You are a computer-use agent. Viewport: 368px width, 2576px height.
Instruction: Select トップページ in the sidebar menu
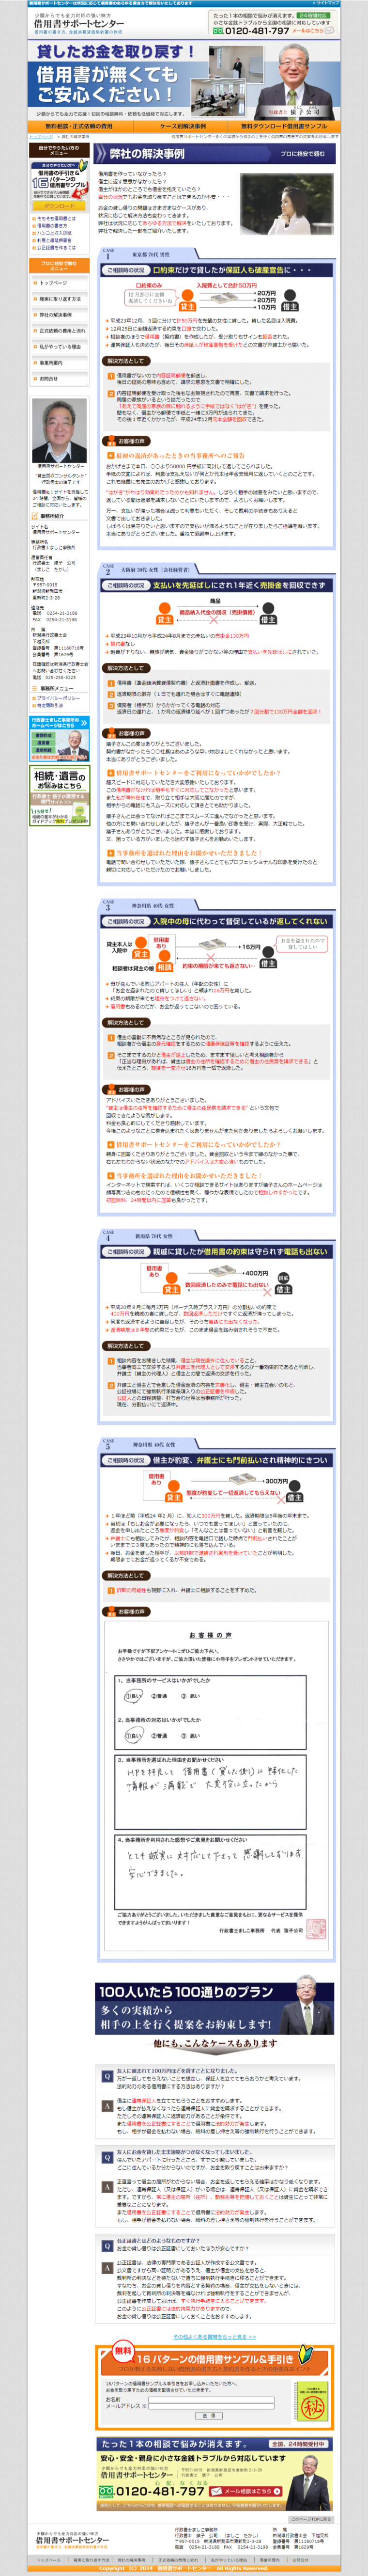click(59, 283)
